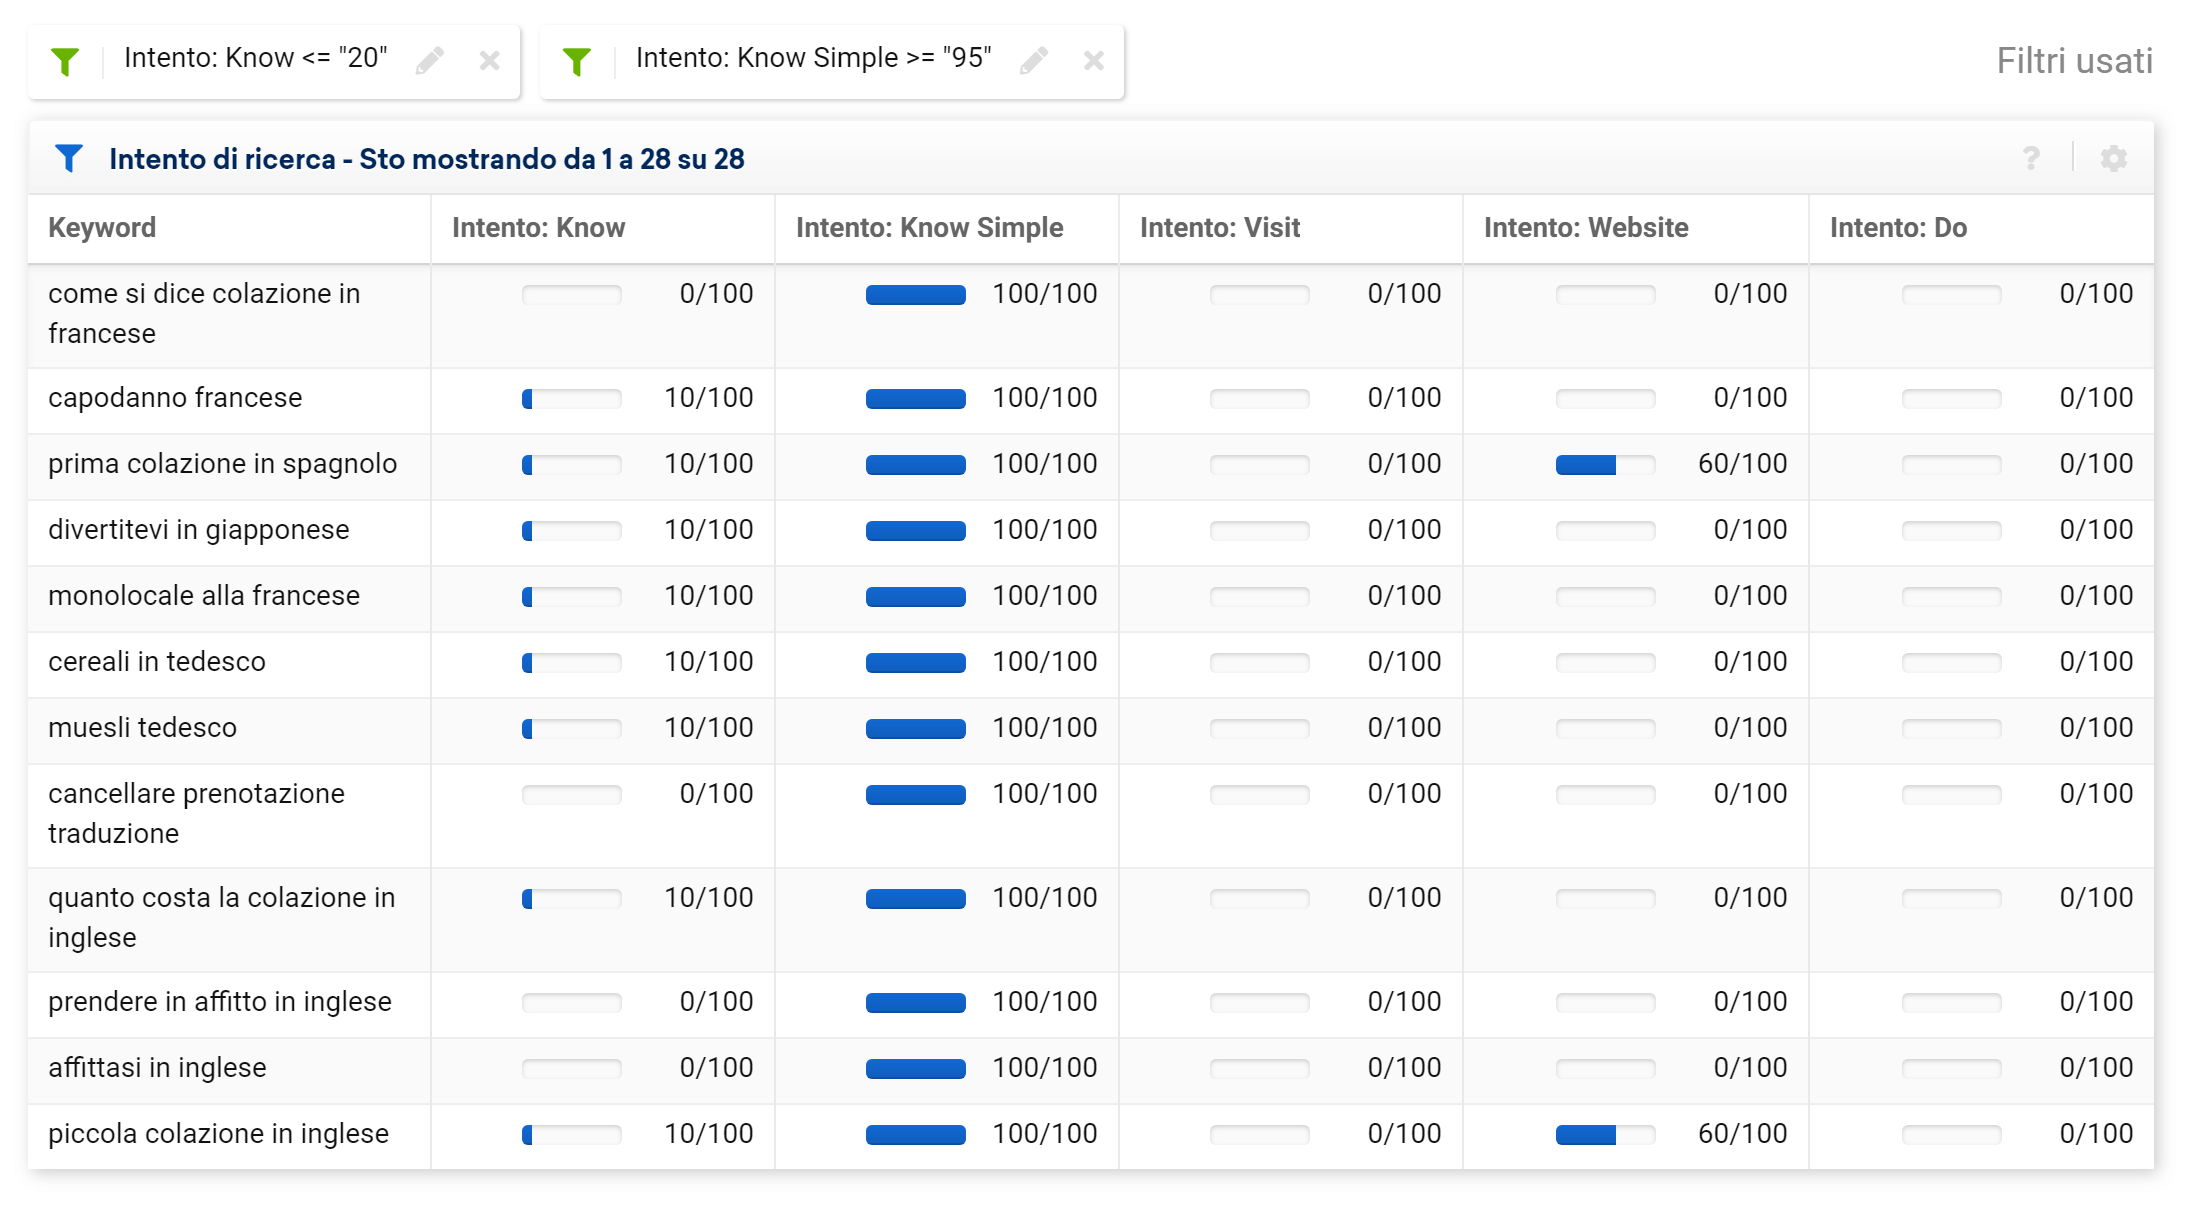
Task: Click green funnel of Know Simple filter
Action: (x=577, y=62)
